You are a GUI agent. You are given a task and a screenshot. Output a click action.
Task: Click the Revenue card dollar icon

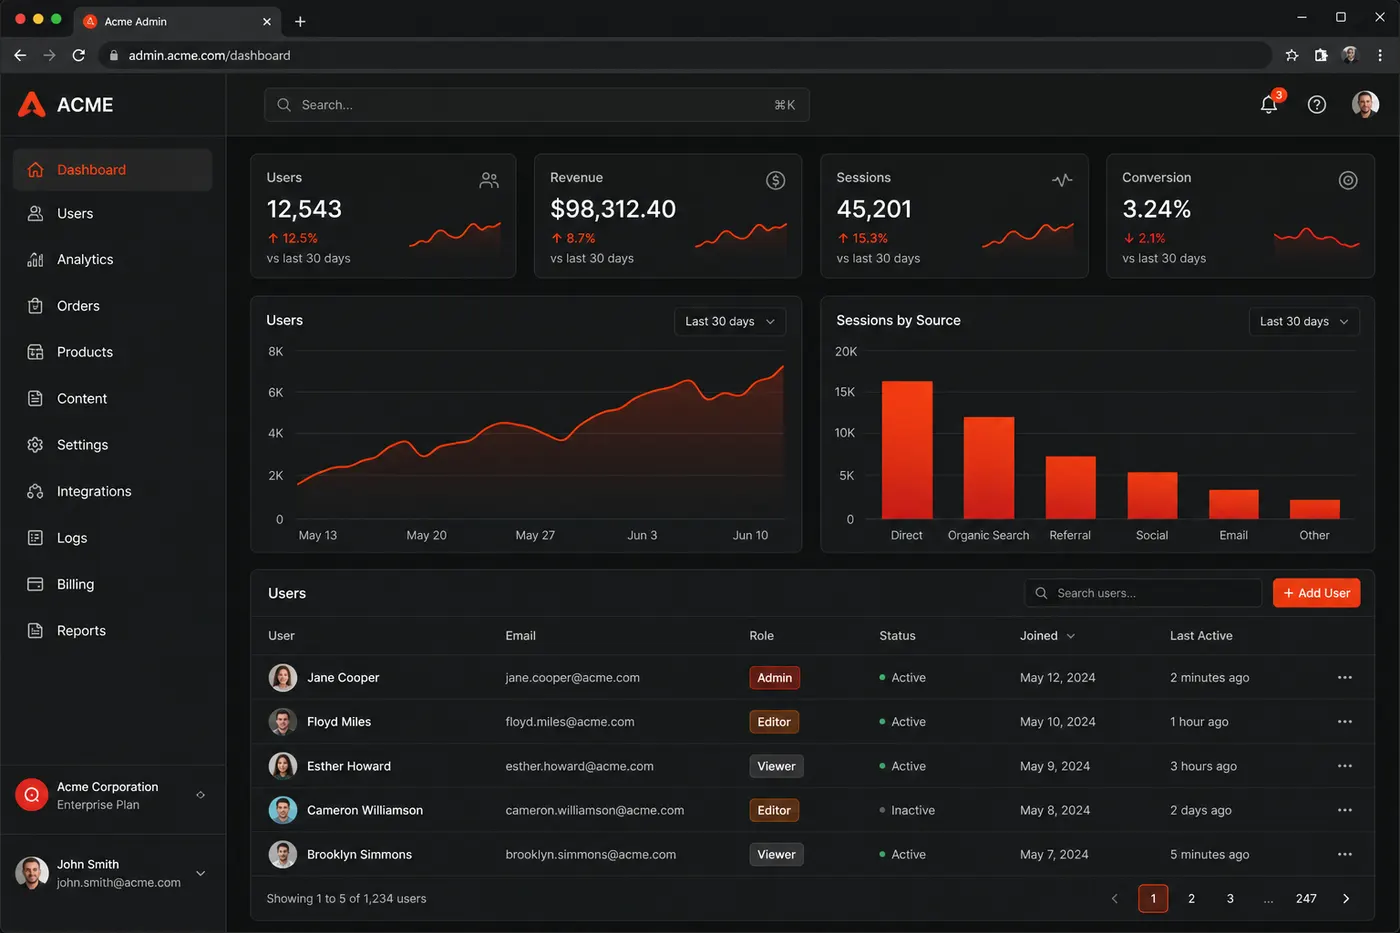(x=775, y=180)
